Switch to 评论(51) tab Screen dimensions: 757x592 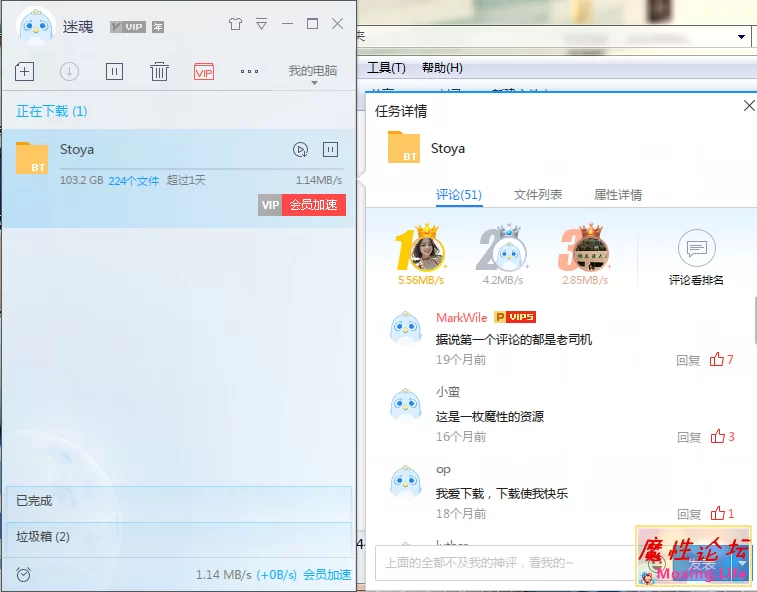(459, 195)
